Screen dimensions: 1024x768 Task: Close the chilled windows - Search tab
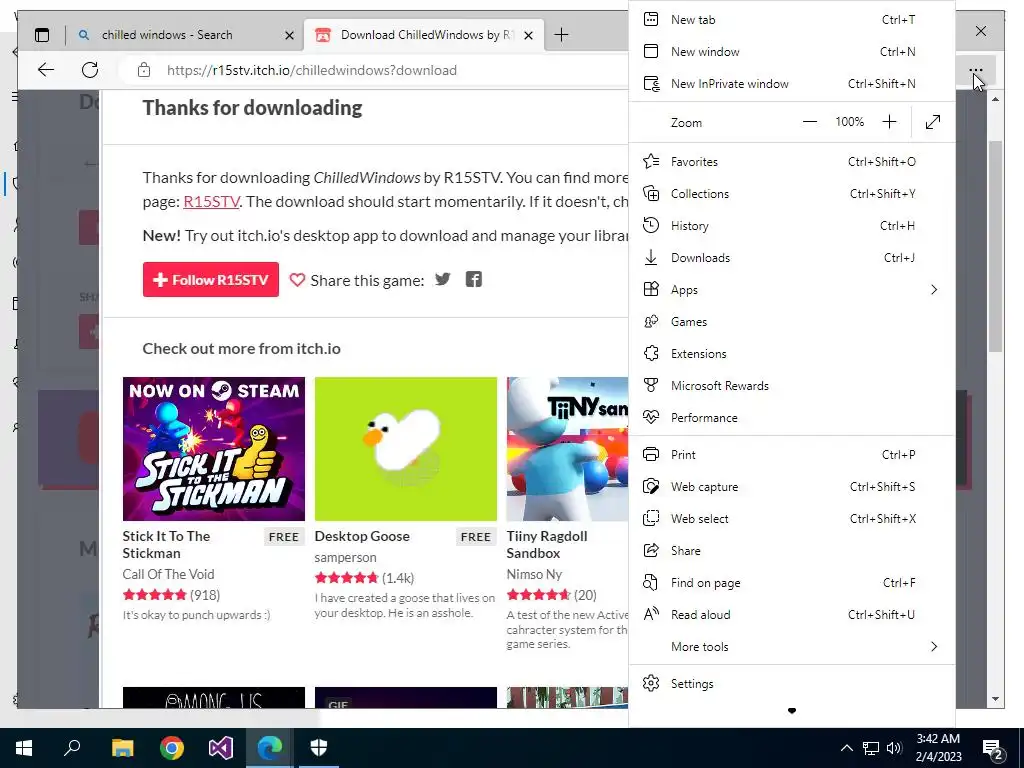coord(289,35)
